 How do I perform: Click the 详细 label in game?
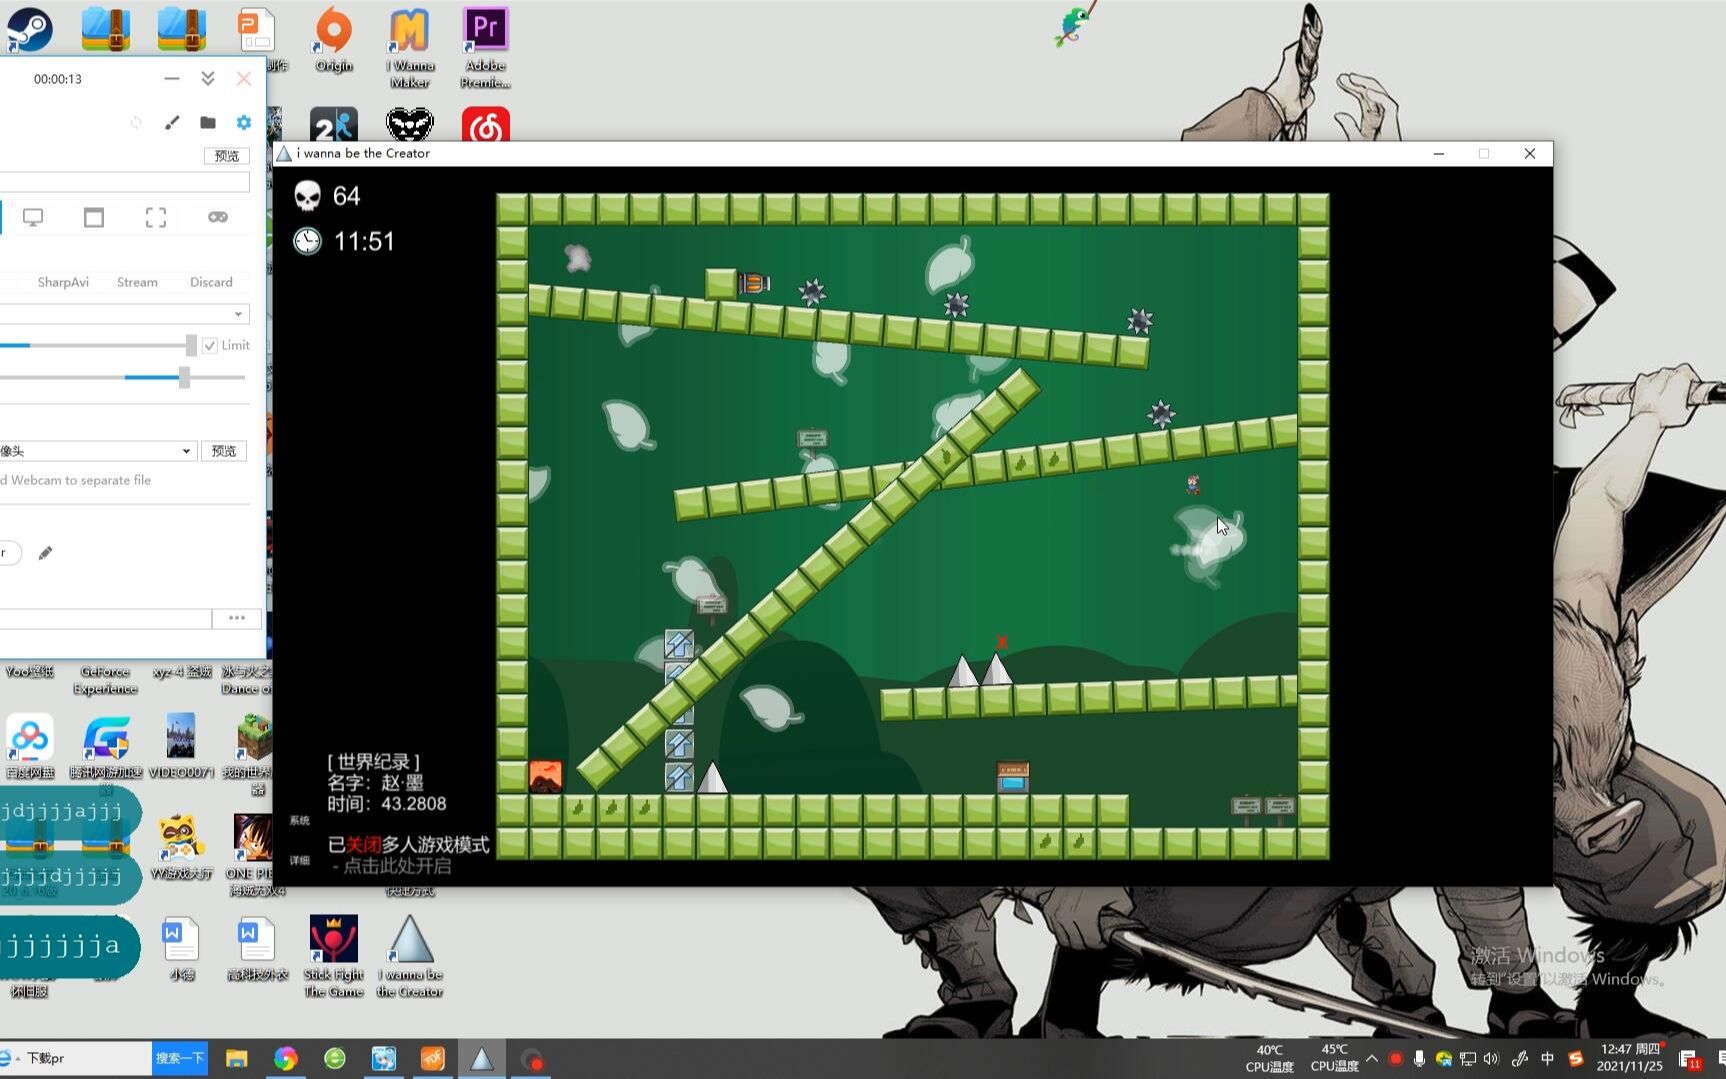click(x=299, y=860)
